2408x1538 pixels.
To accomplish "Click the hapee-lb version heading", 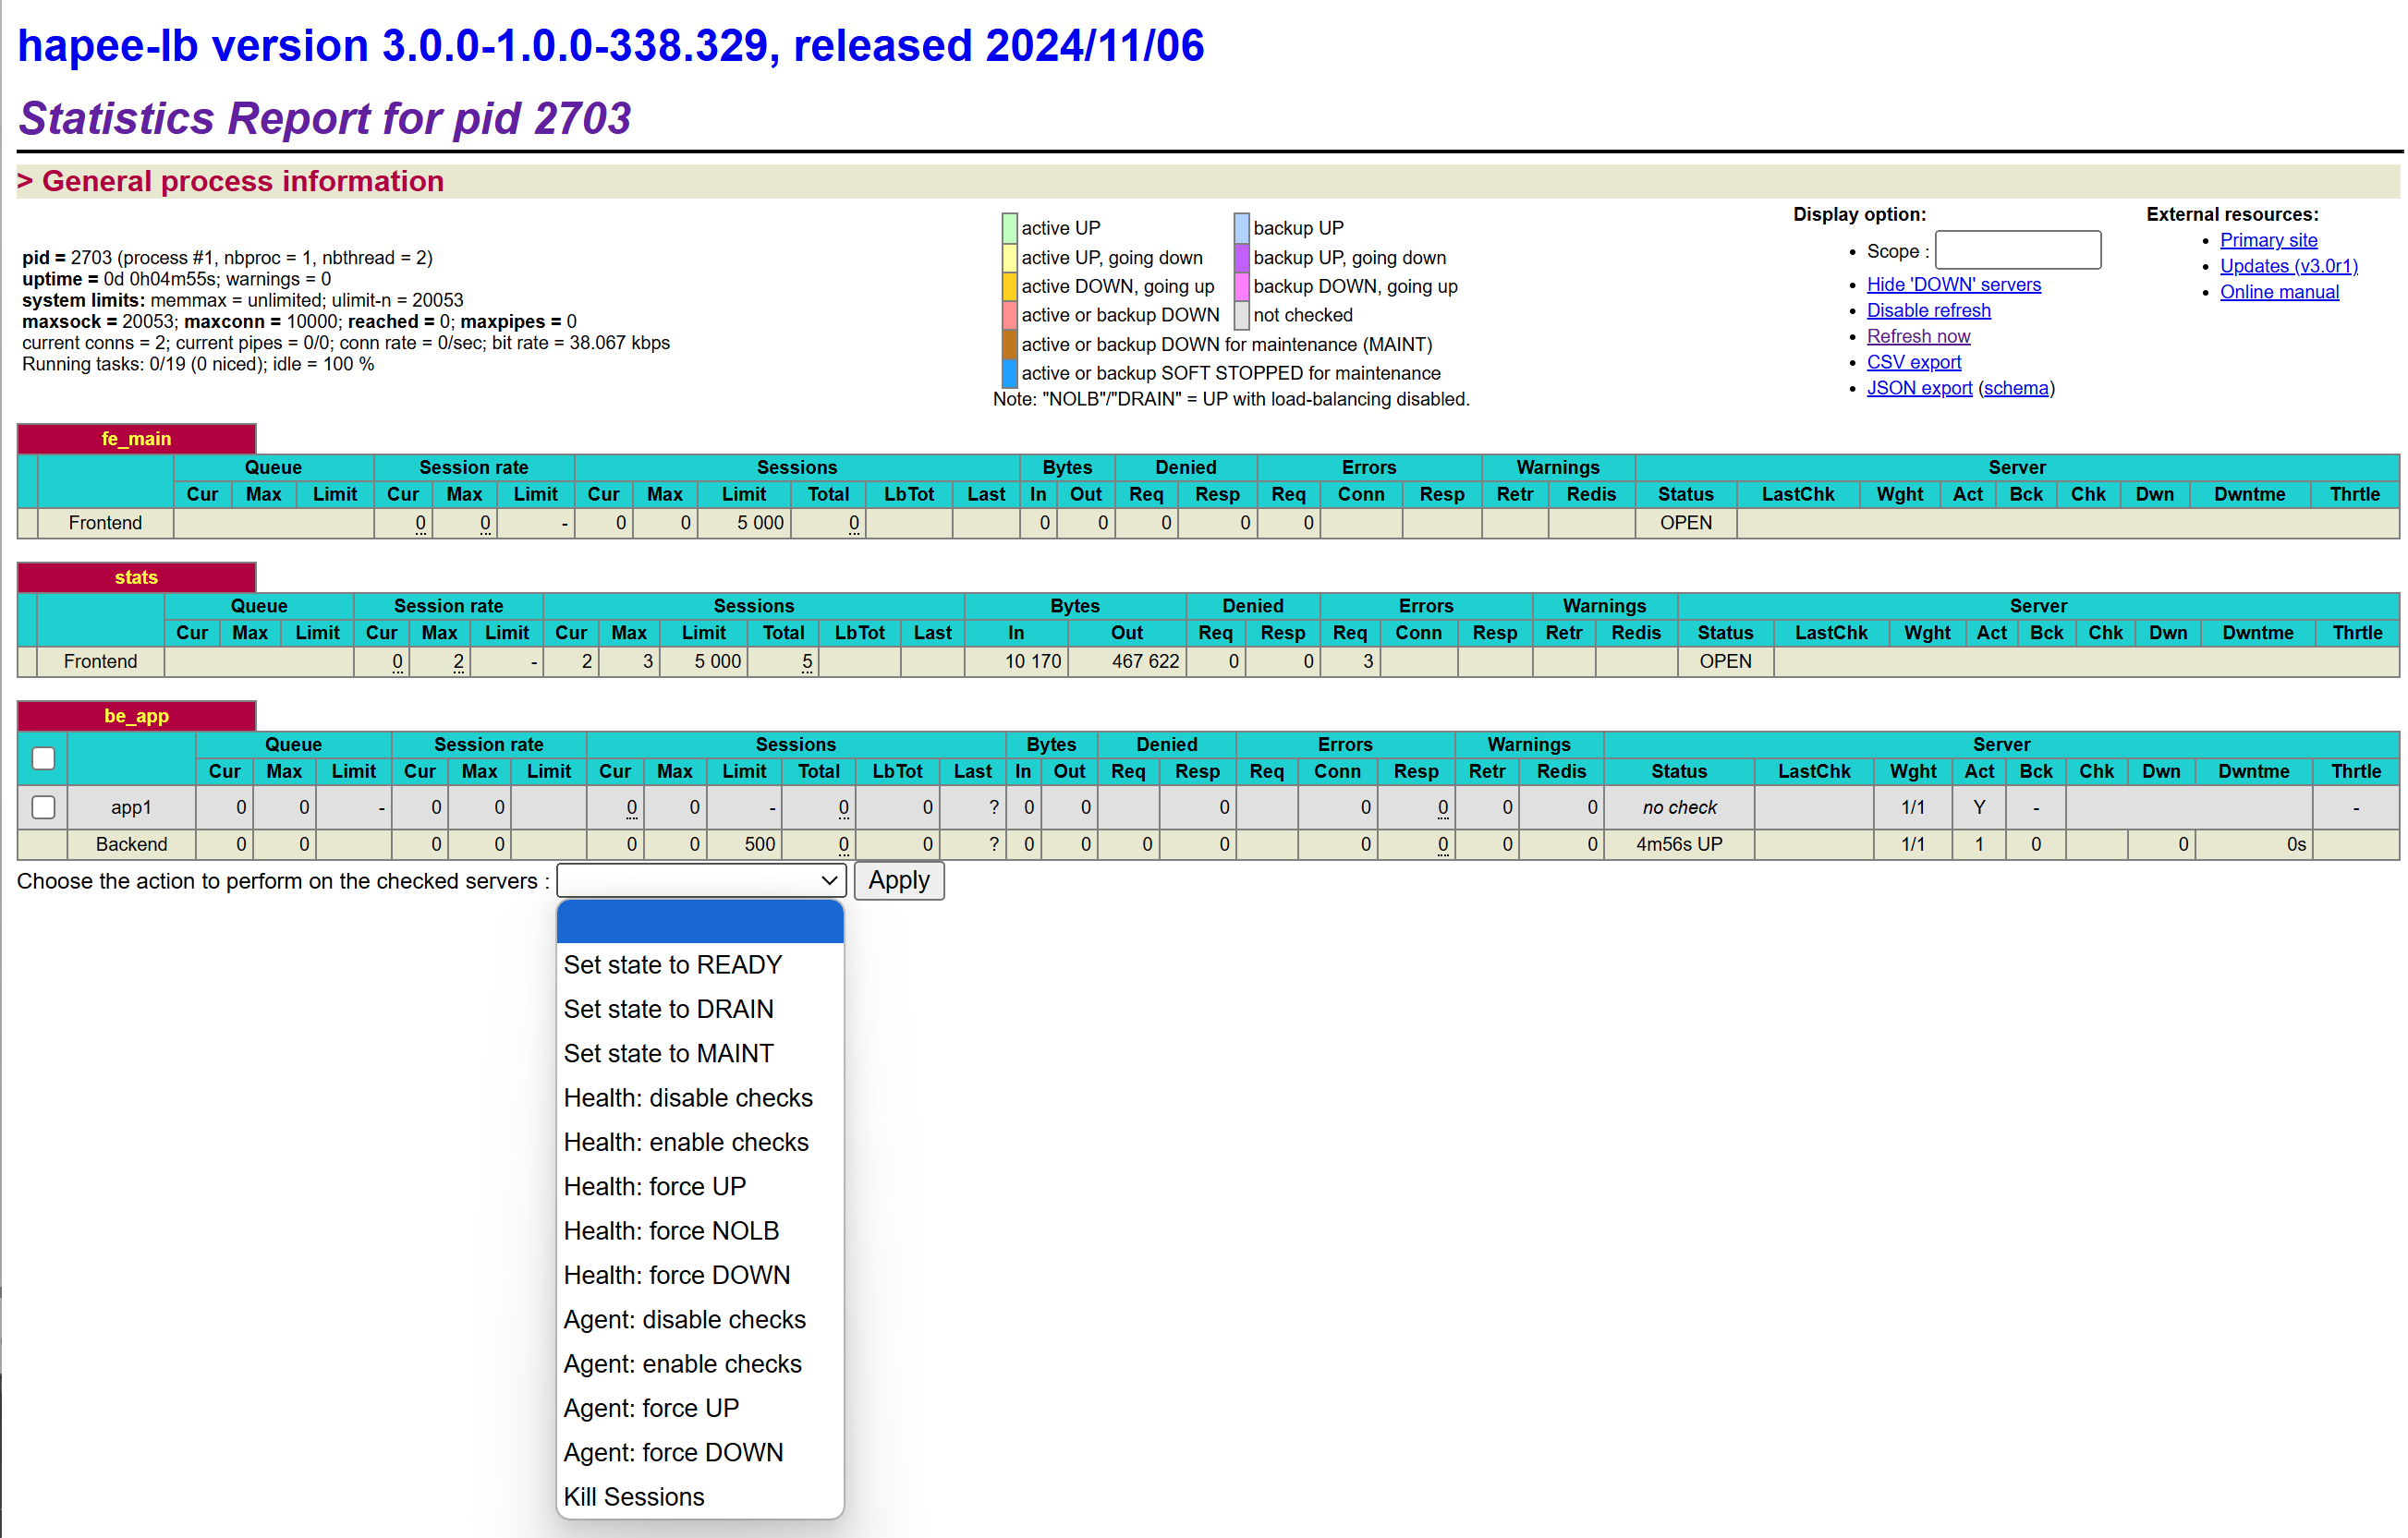I will point(611,45).
